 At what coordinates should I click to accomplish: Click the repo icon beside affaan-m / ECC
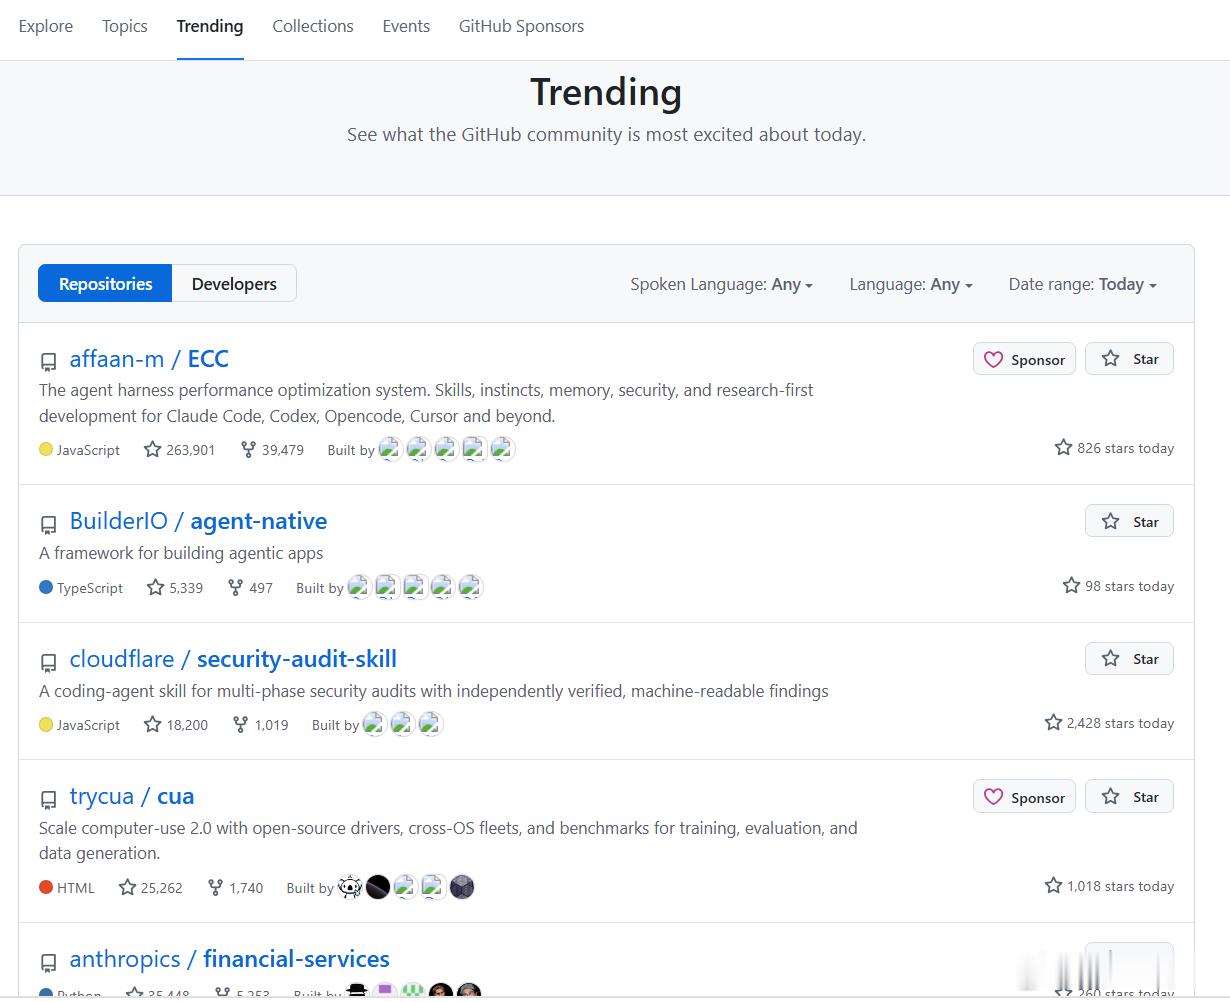tap(48, 362)
